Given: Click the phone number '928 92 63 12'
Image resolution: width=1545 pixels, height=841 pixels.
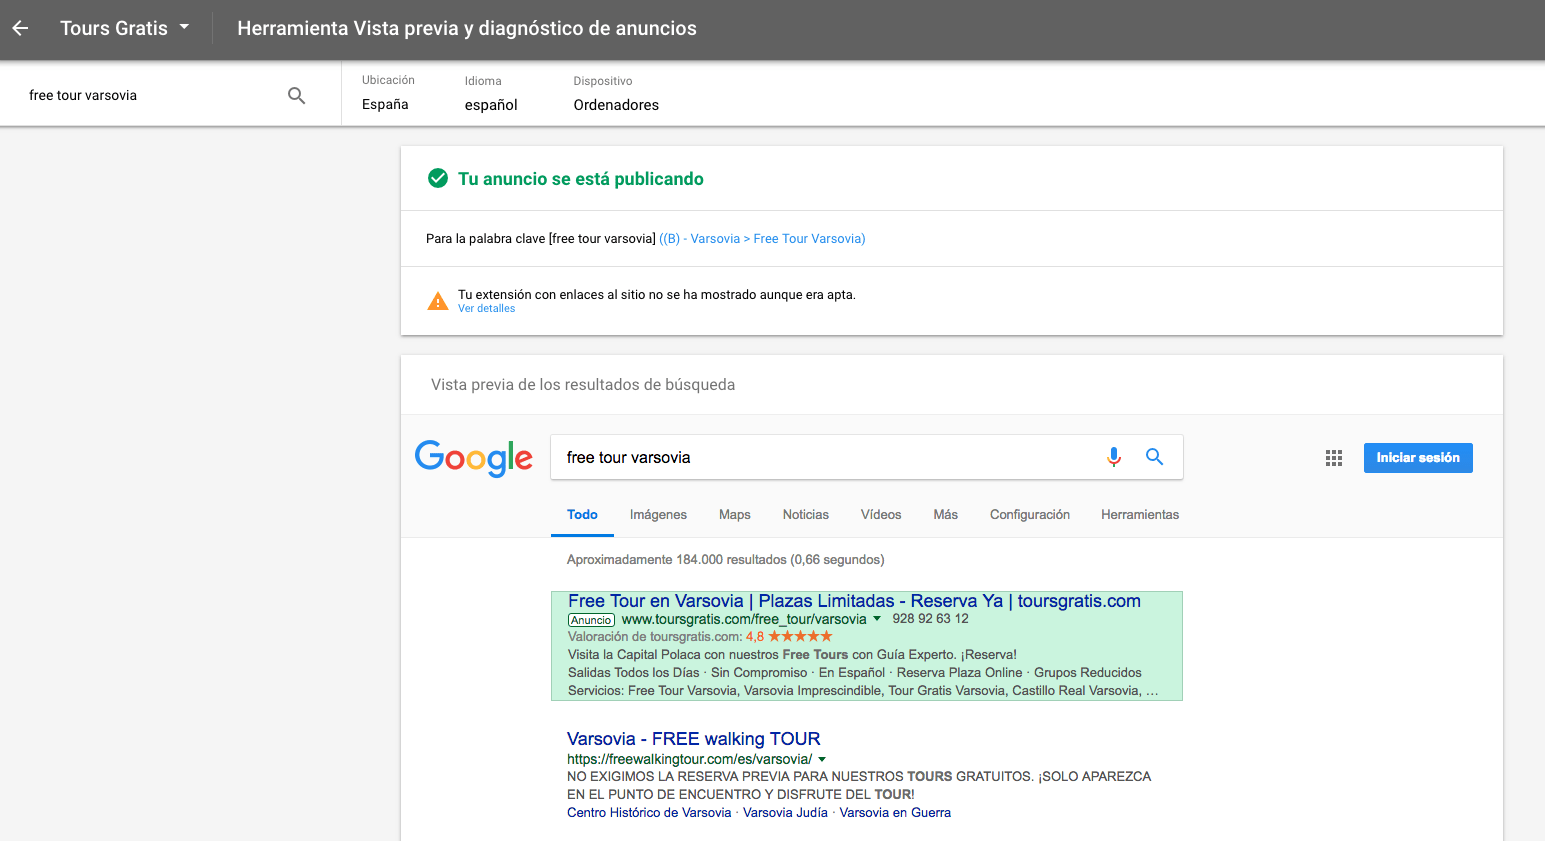Looking at the screenshot, I should (930, 619).
